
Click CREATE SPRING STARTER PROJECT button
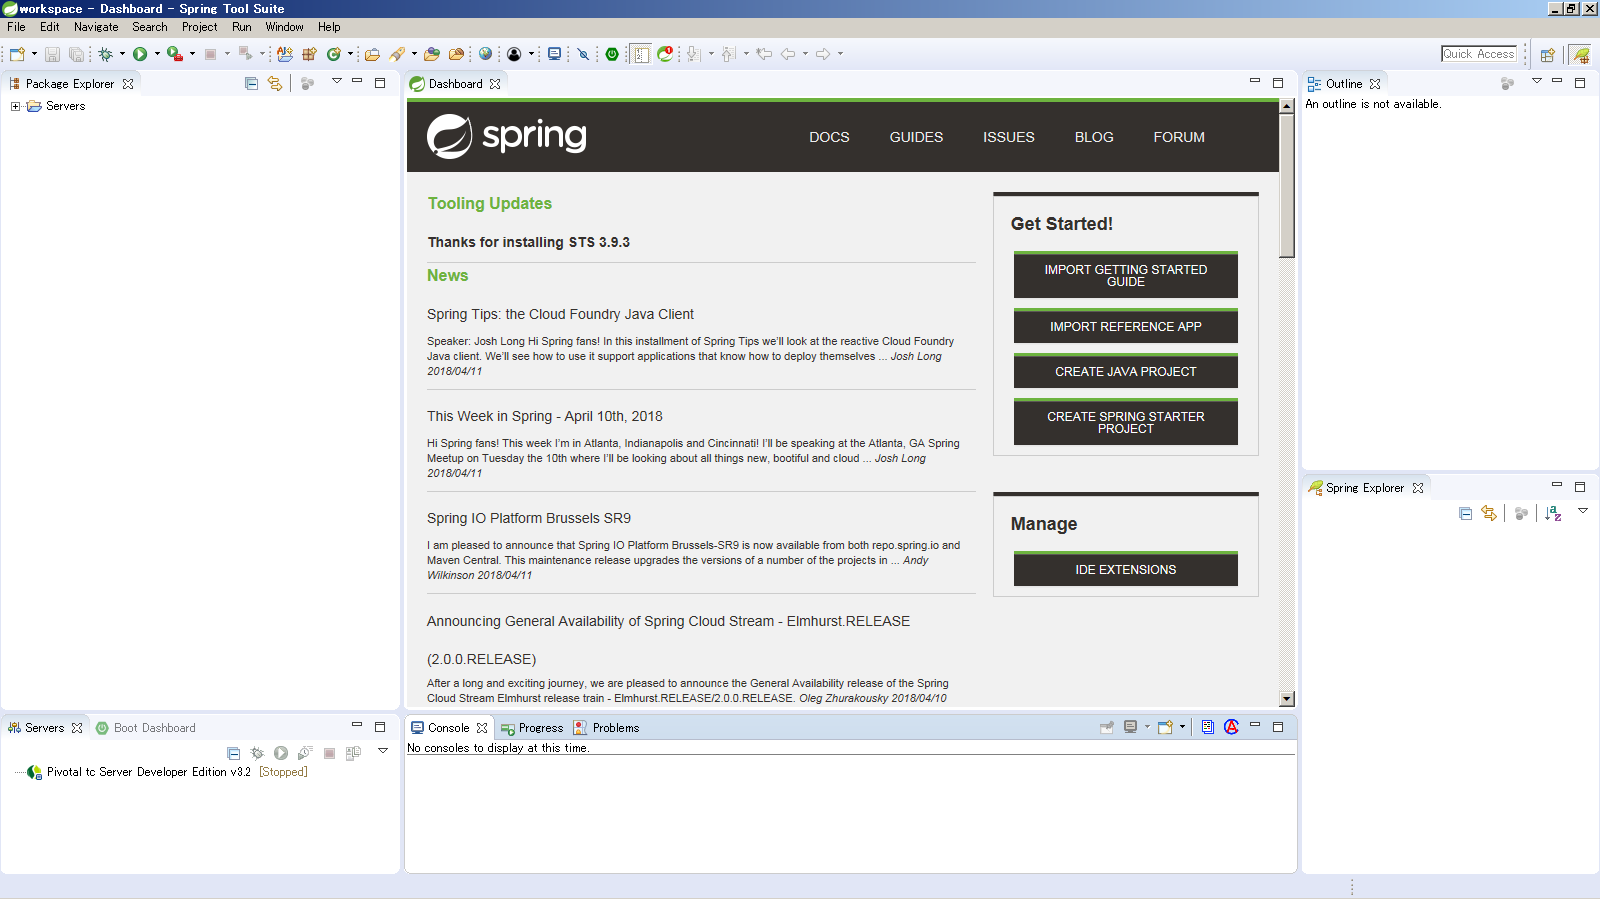1126,422
